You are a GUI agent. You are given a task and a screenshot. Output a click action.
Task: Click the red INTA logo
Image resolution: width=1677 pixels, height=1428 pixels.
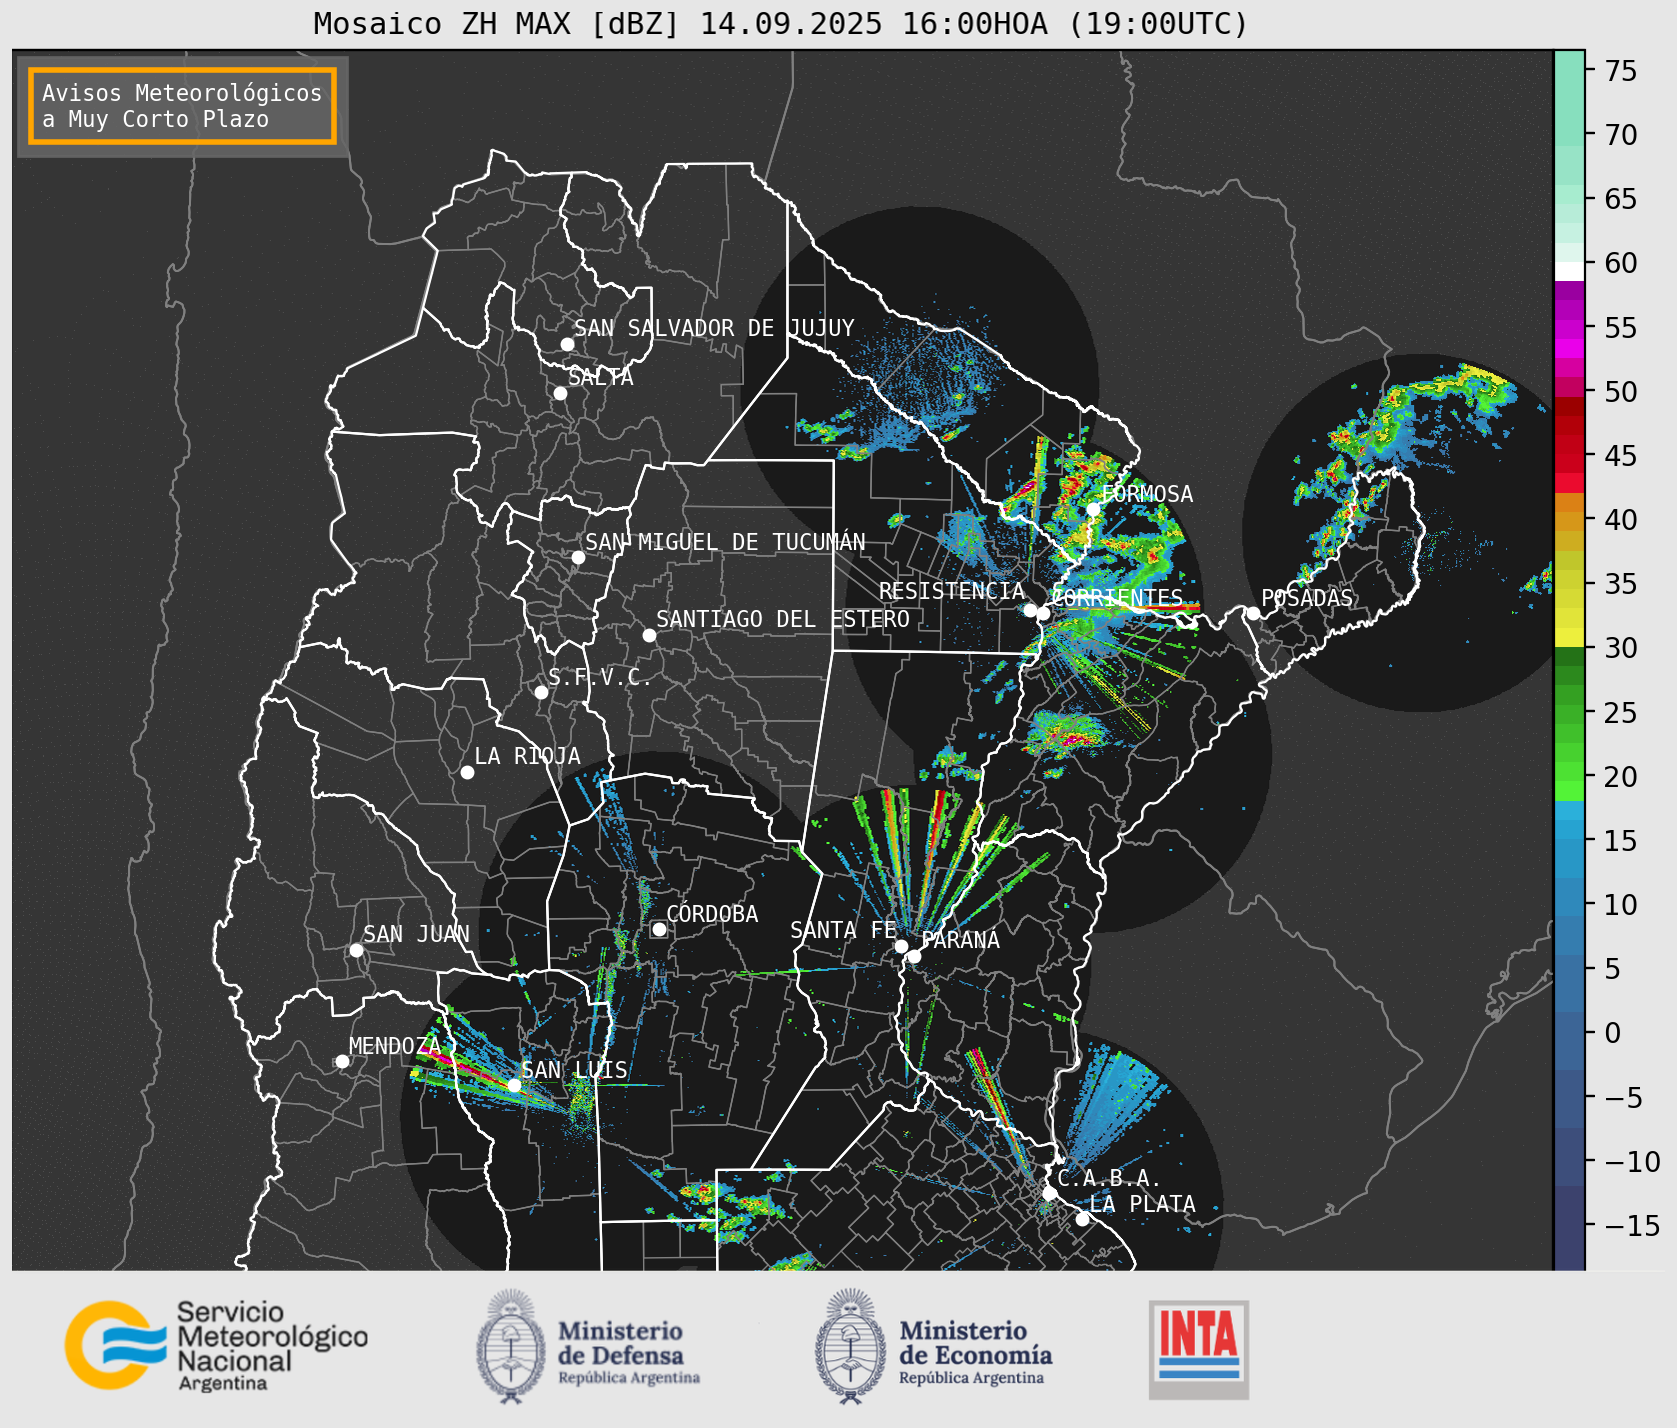pyautogui.click(x=1198, y=1349)
